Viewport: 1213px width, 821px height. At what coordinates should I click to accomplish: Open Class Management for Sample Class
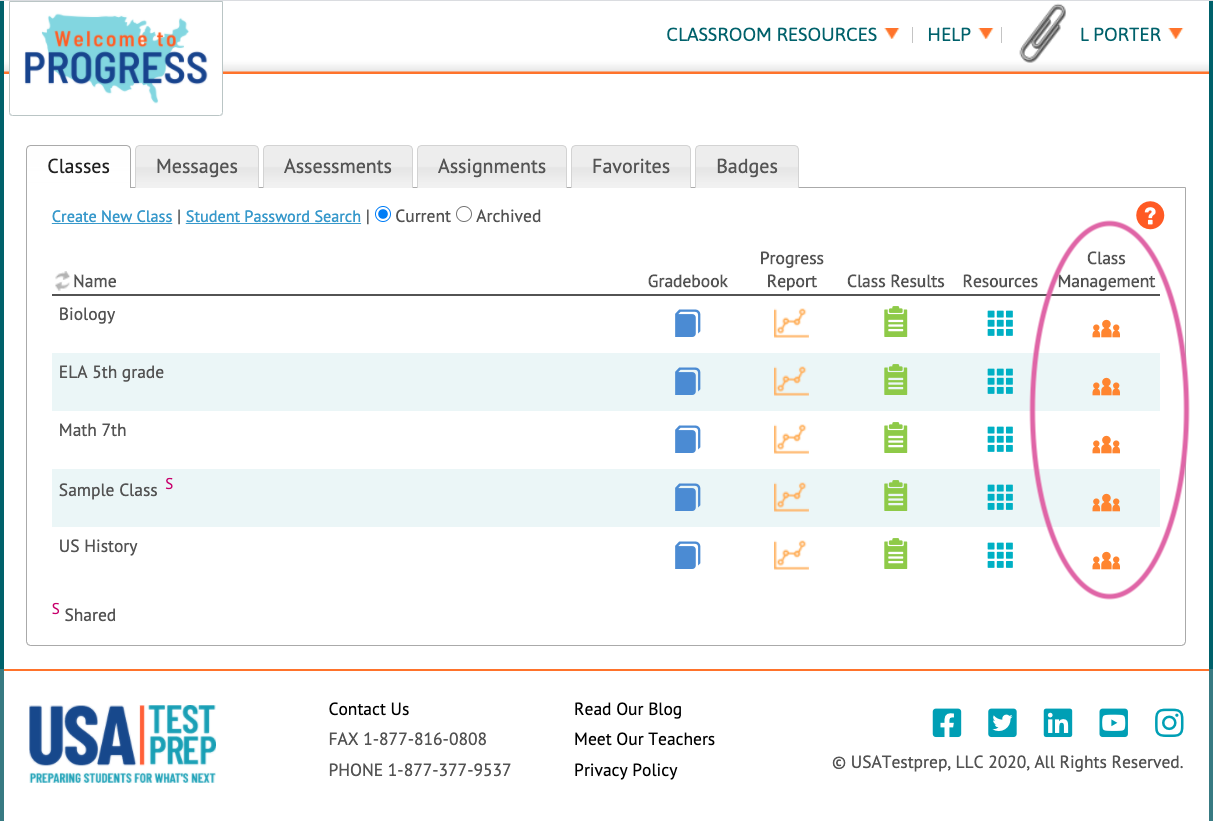(x=1106, y=503)
